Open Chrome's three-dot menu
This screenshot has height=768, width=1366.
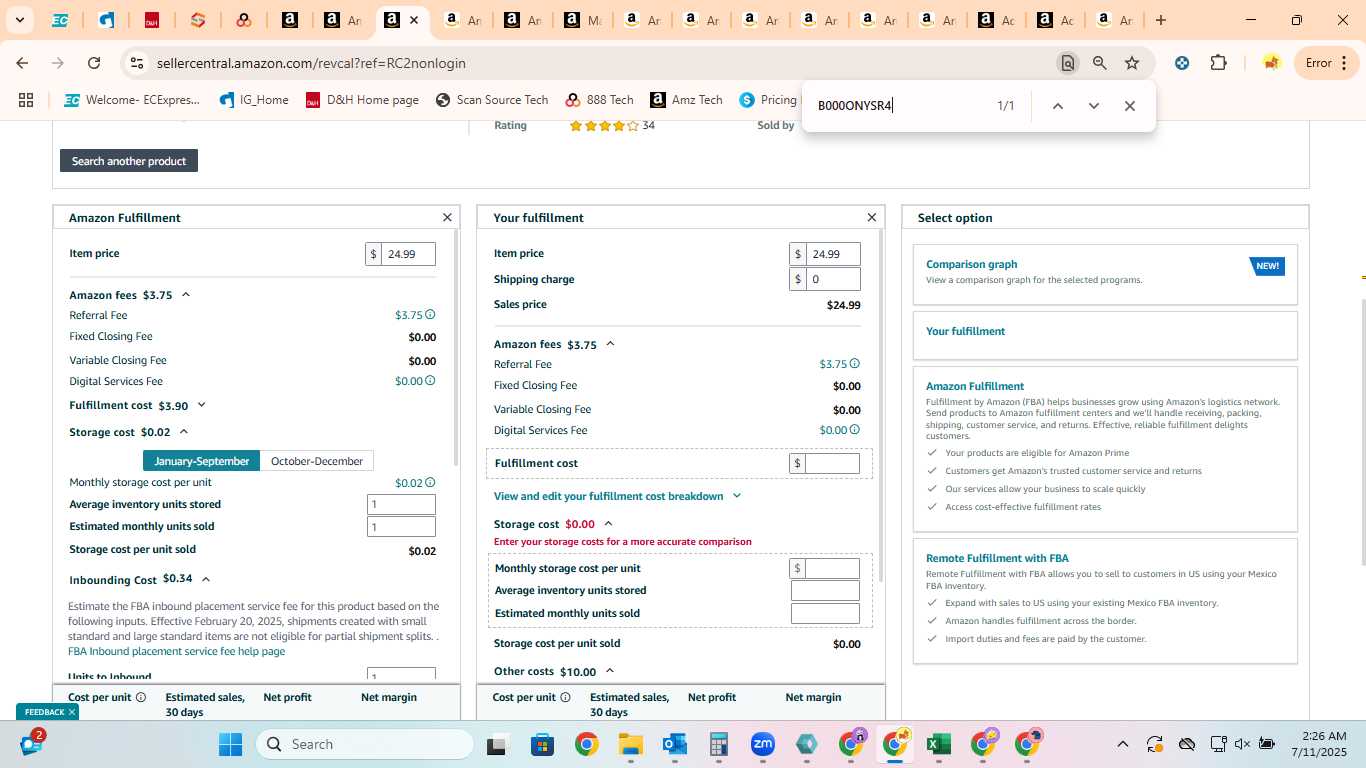(x=1343, y=63)
